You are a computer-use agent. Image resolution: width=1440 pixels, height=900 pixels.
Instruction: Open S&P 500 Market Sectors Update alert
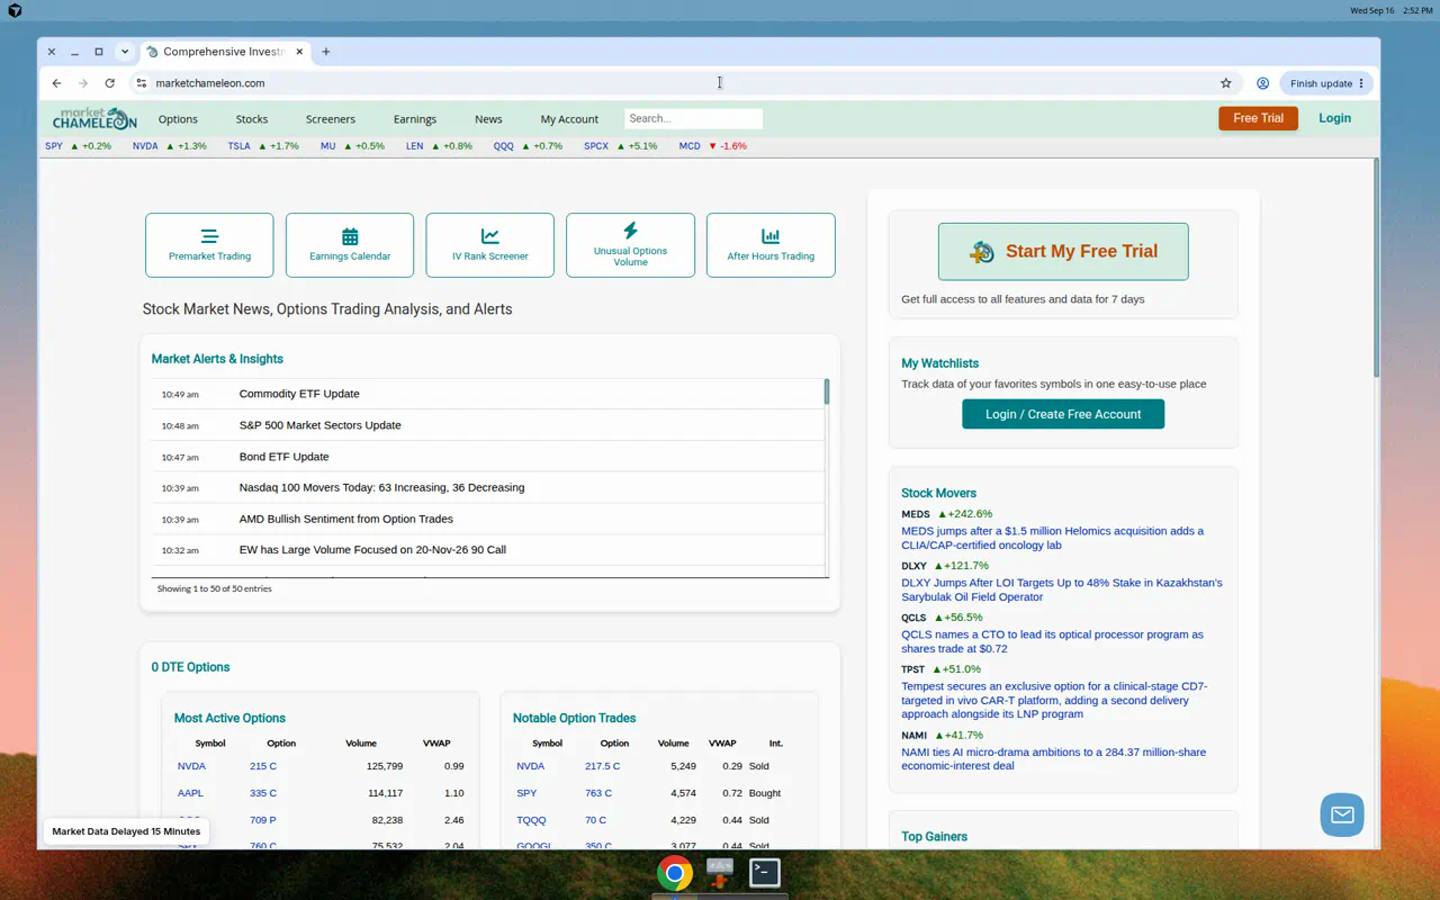point(320,425)
